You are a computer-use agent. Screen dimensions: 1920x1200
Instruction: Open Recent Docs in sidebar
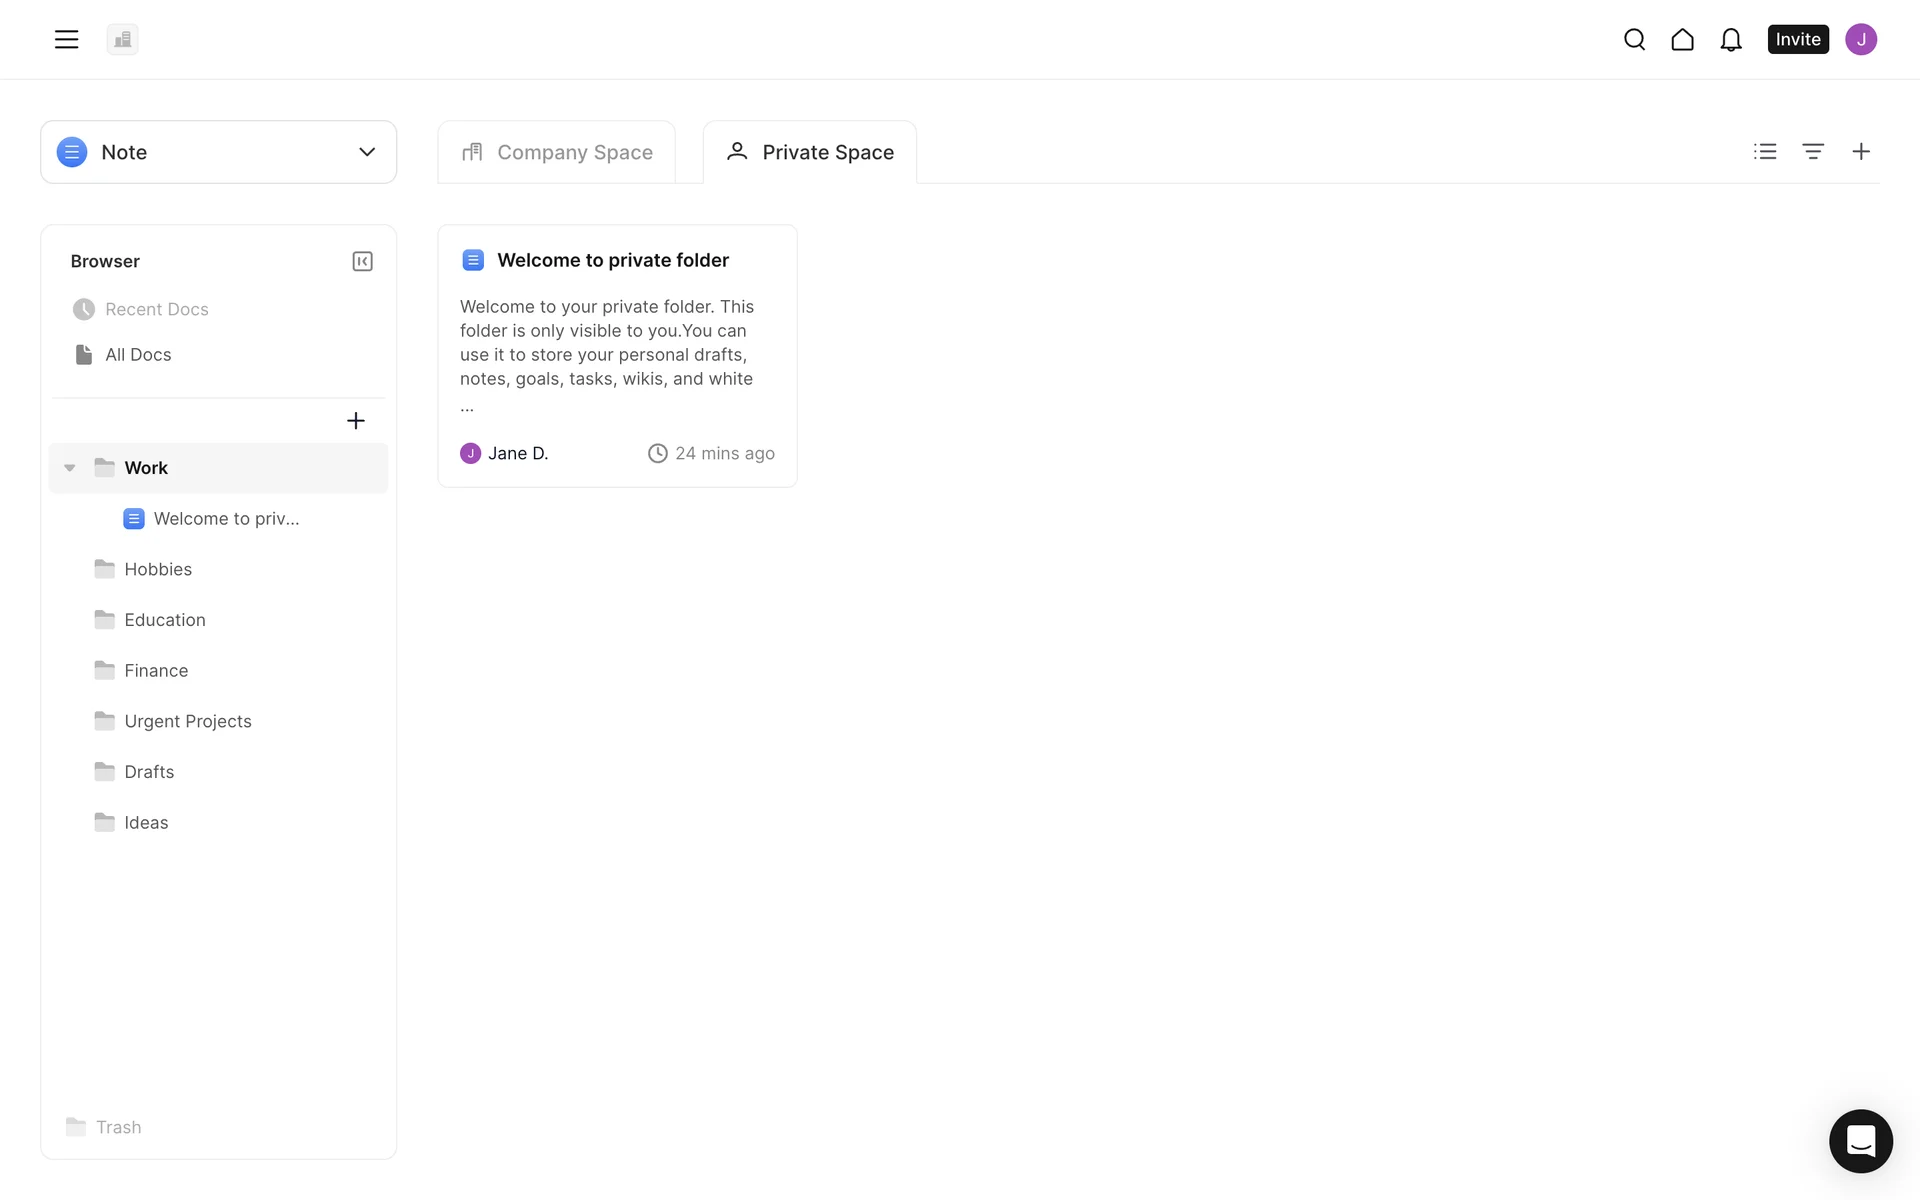(x=156, y=309)
